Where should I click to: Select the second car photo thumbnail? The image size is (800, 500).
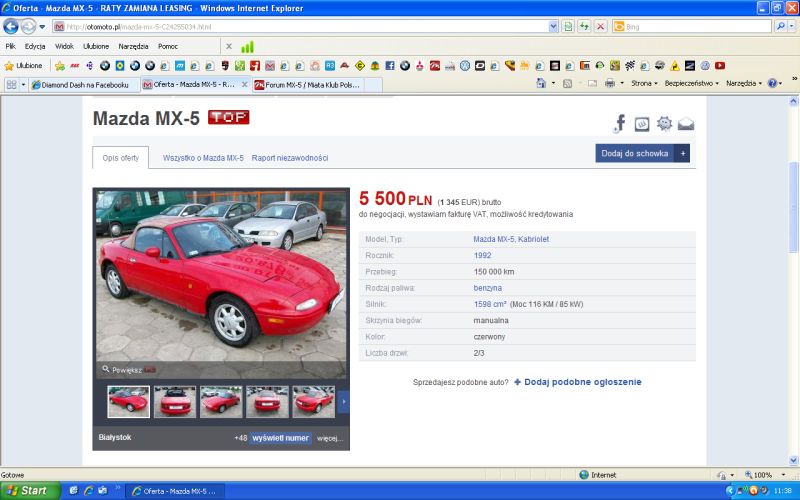coord(174,402)
